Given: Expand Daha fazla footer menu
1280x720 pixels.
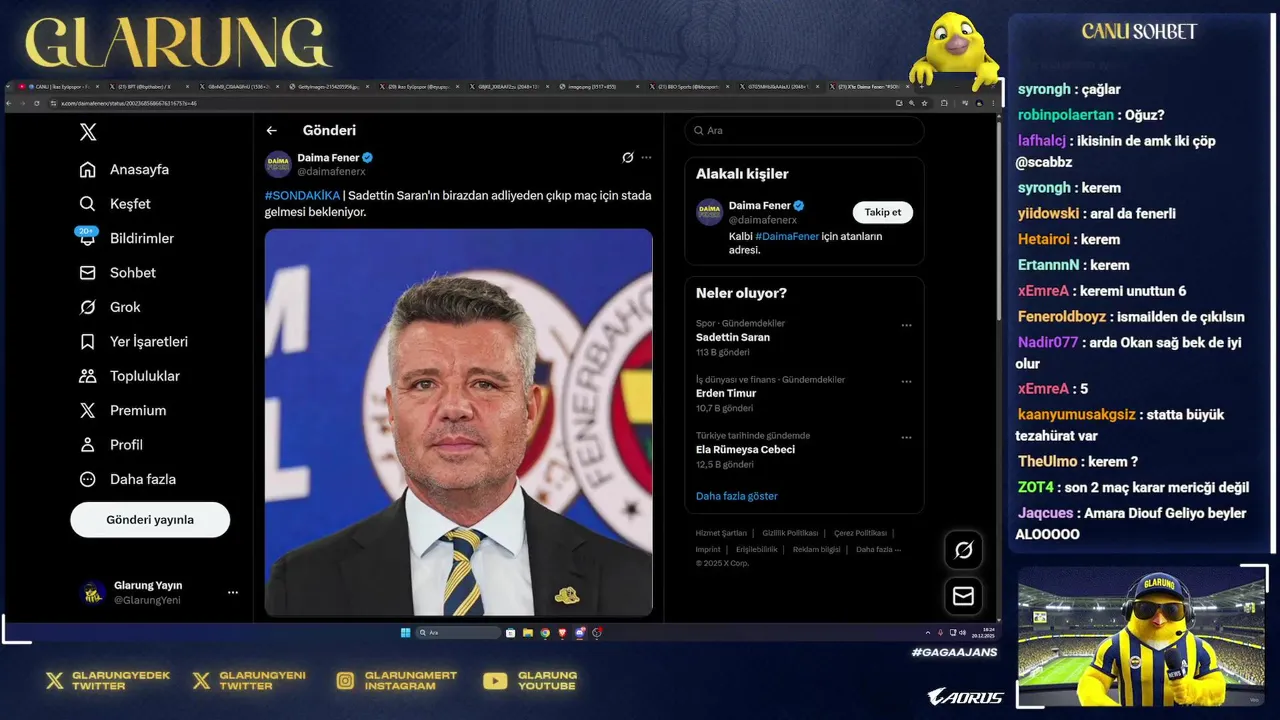Looking at the screenshot, I should (x=878, y=549).
